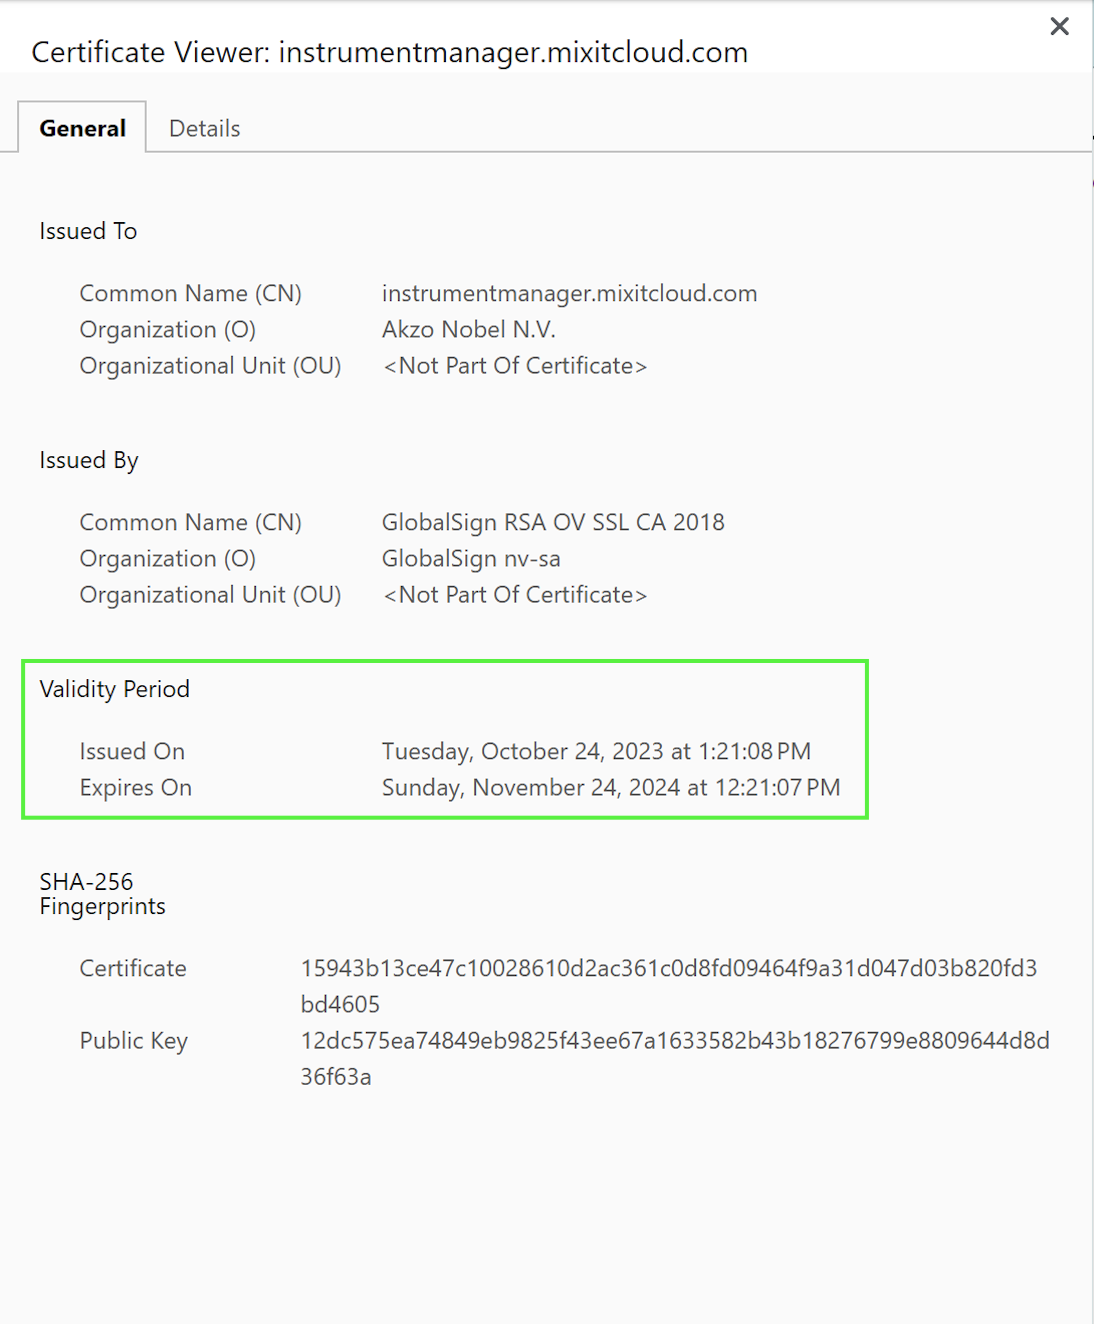Click the Expires On label

(x=136, y=788)
